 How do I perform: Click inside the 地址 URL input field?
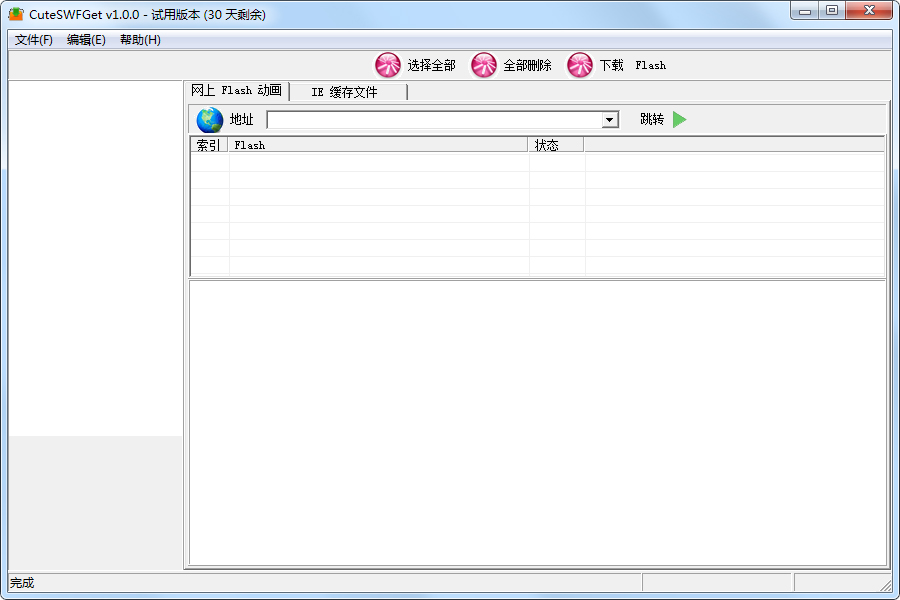pyautogui.click(x=430, y=119)
